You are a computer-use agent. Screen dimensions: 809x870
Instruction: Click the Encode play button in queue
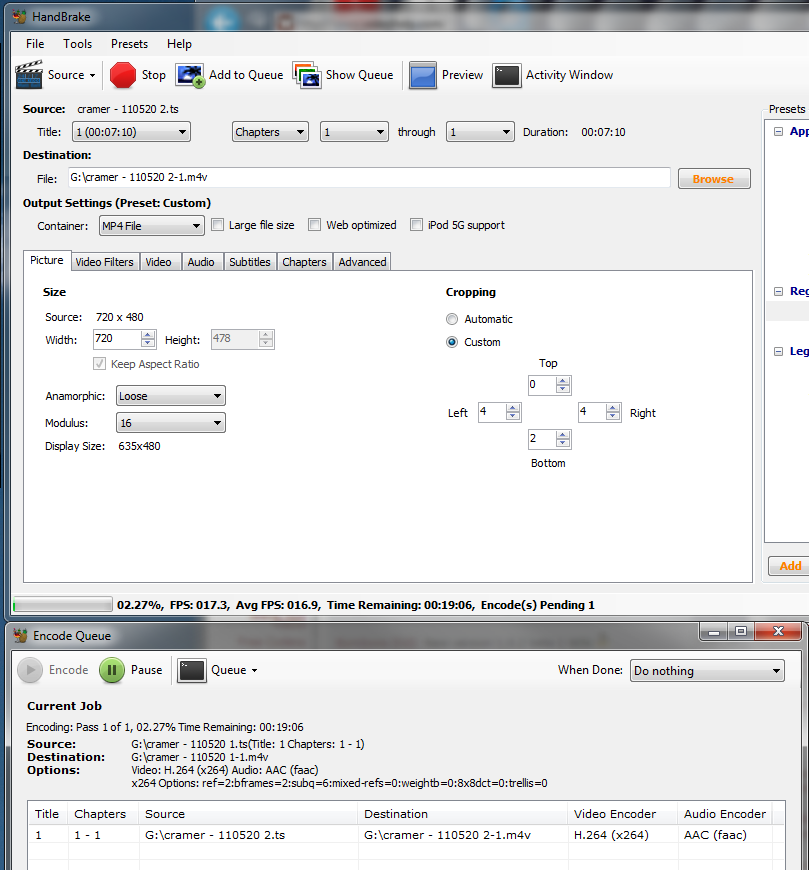click(x=30, y=670)
